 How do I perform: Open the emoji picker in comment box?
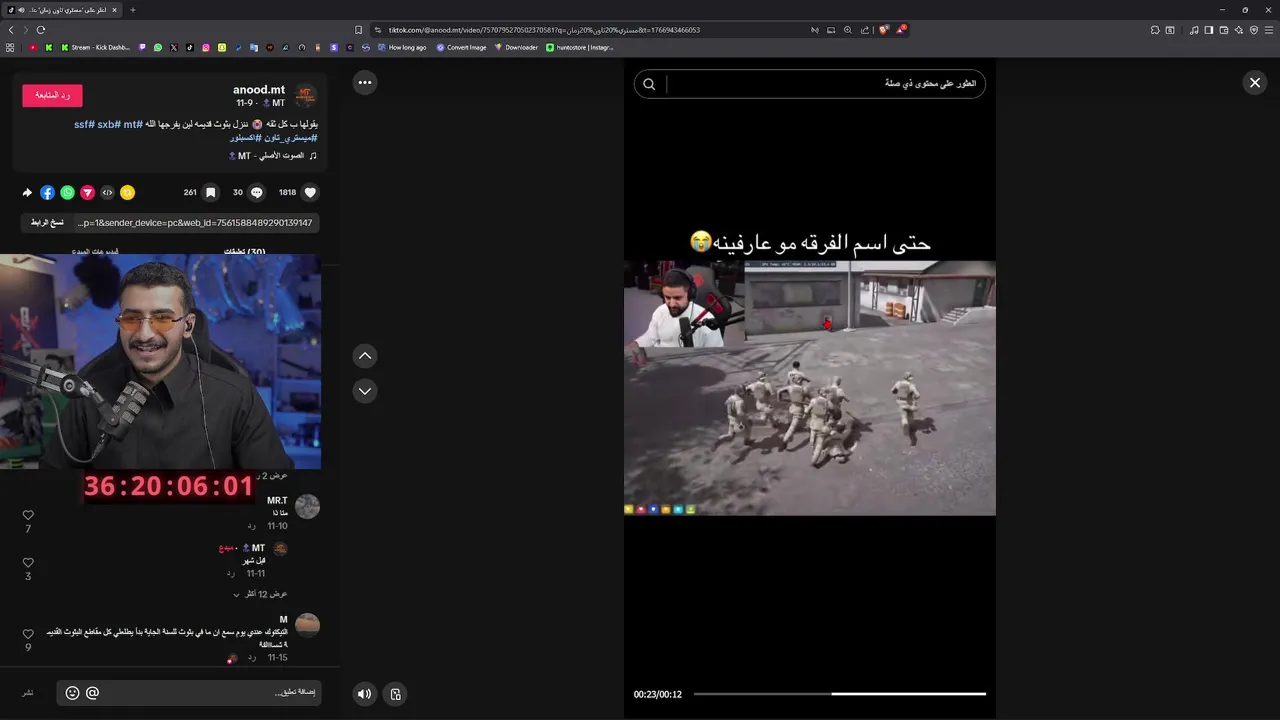(x=72, y=692)
